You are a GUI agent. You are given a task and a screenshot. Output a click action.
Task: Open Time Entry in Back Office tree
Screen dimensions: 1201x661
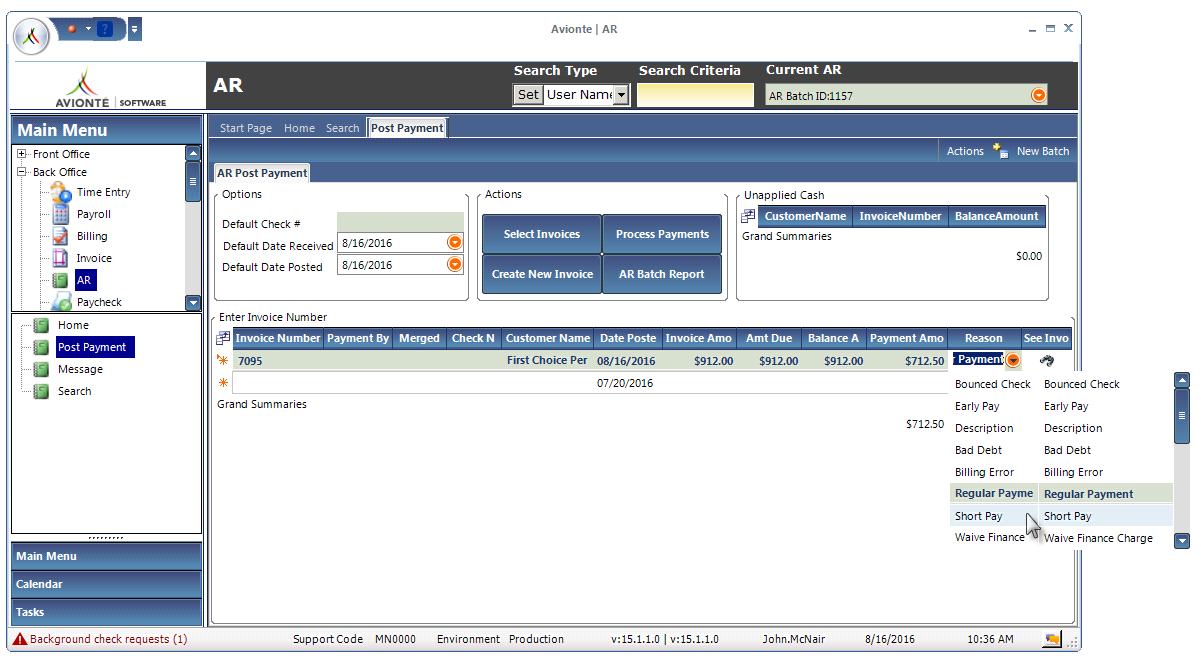click(x=103, y=192)
